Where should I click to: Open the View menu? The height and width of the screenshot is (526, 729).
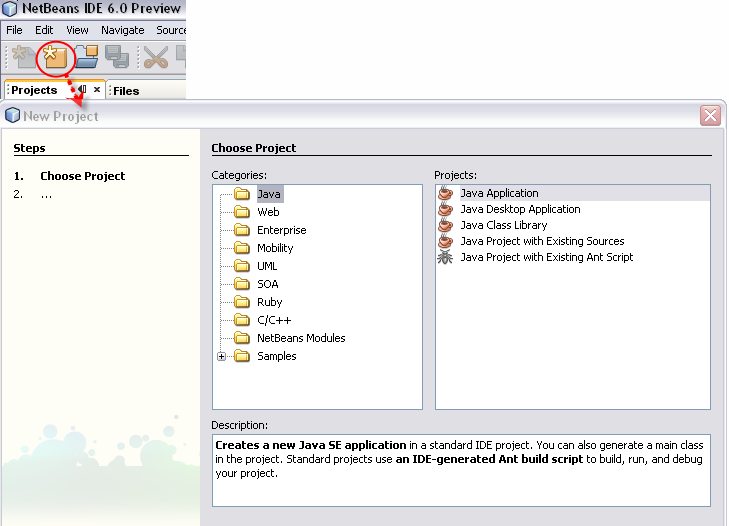(77, 30)
